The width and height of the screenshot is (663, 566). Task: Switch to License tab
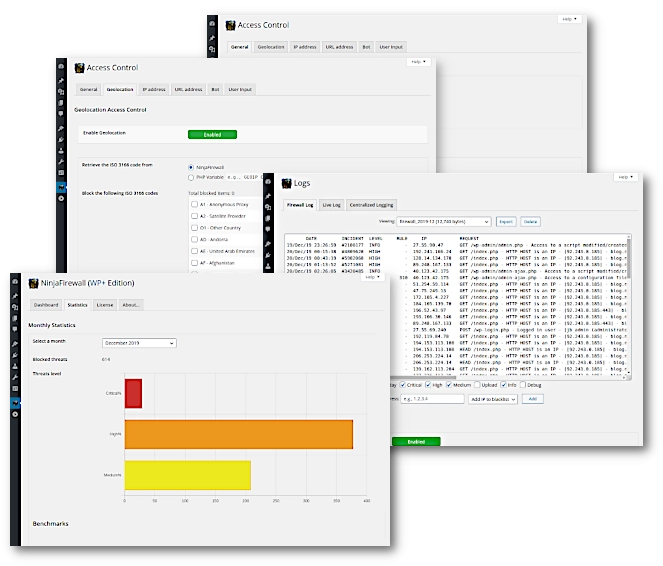click(x=105, y=305)
